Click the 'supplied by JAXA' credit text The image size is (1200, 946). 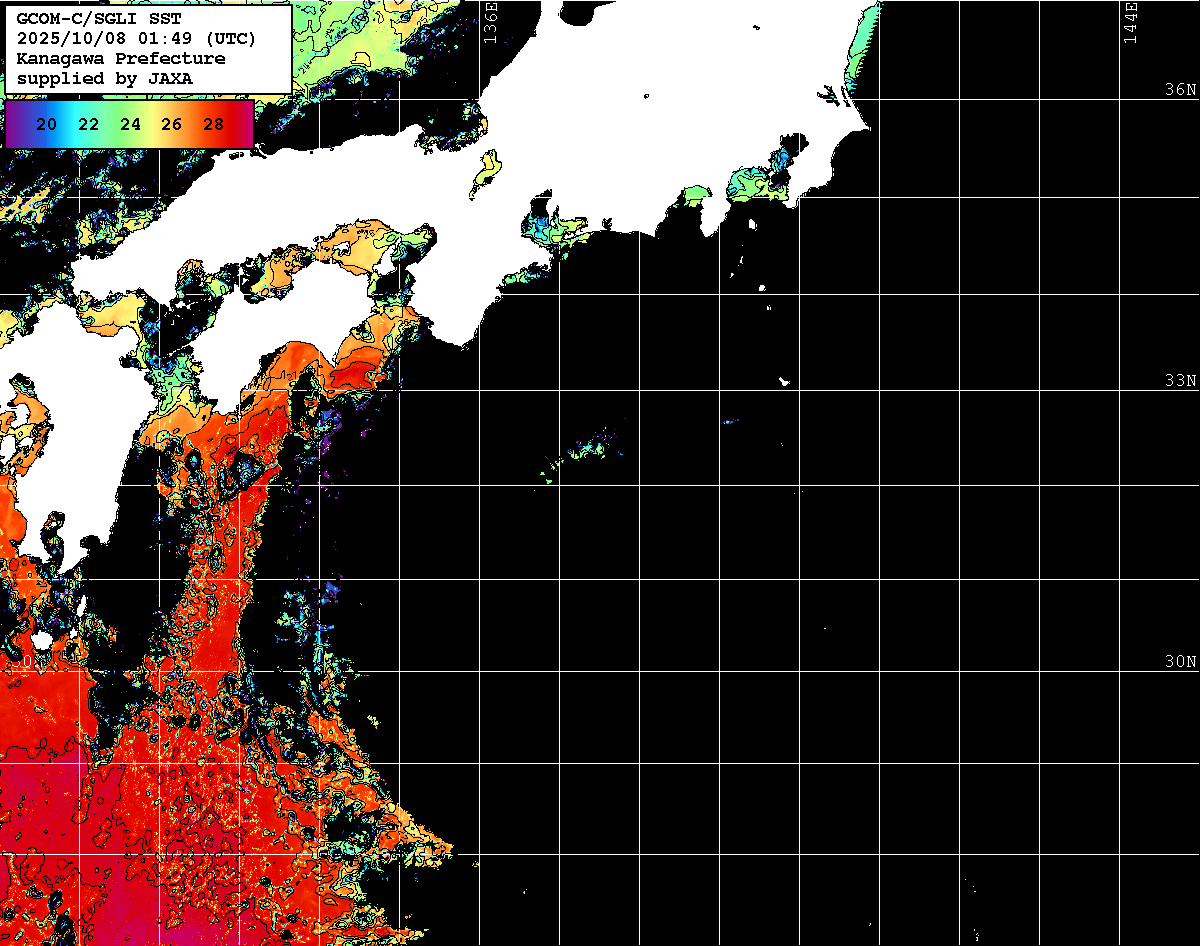[x=105, y=78]
